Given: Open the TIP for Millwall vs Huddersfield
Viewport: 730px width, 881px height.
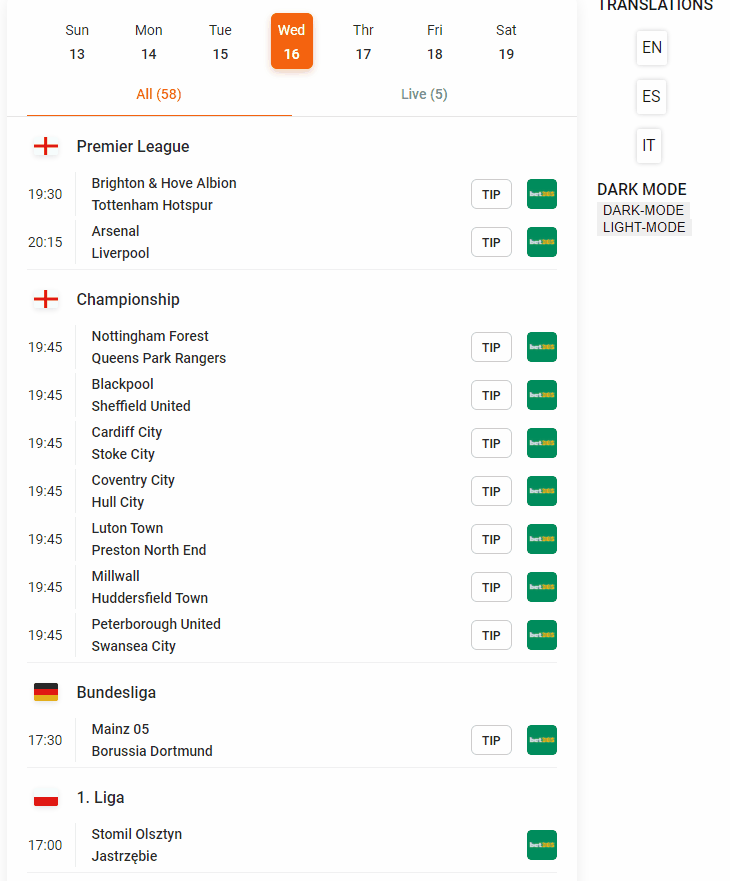Looking at the screenshot, I should tap(491, 587).
